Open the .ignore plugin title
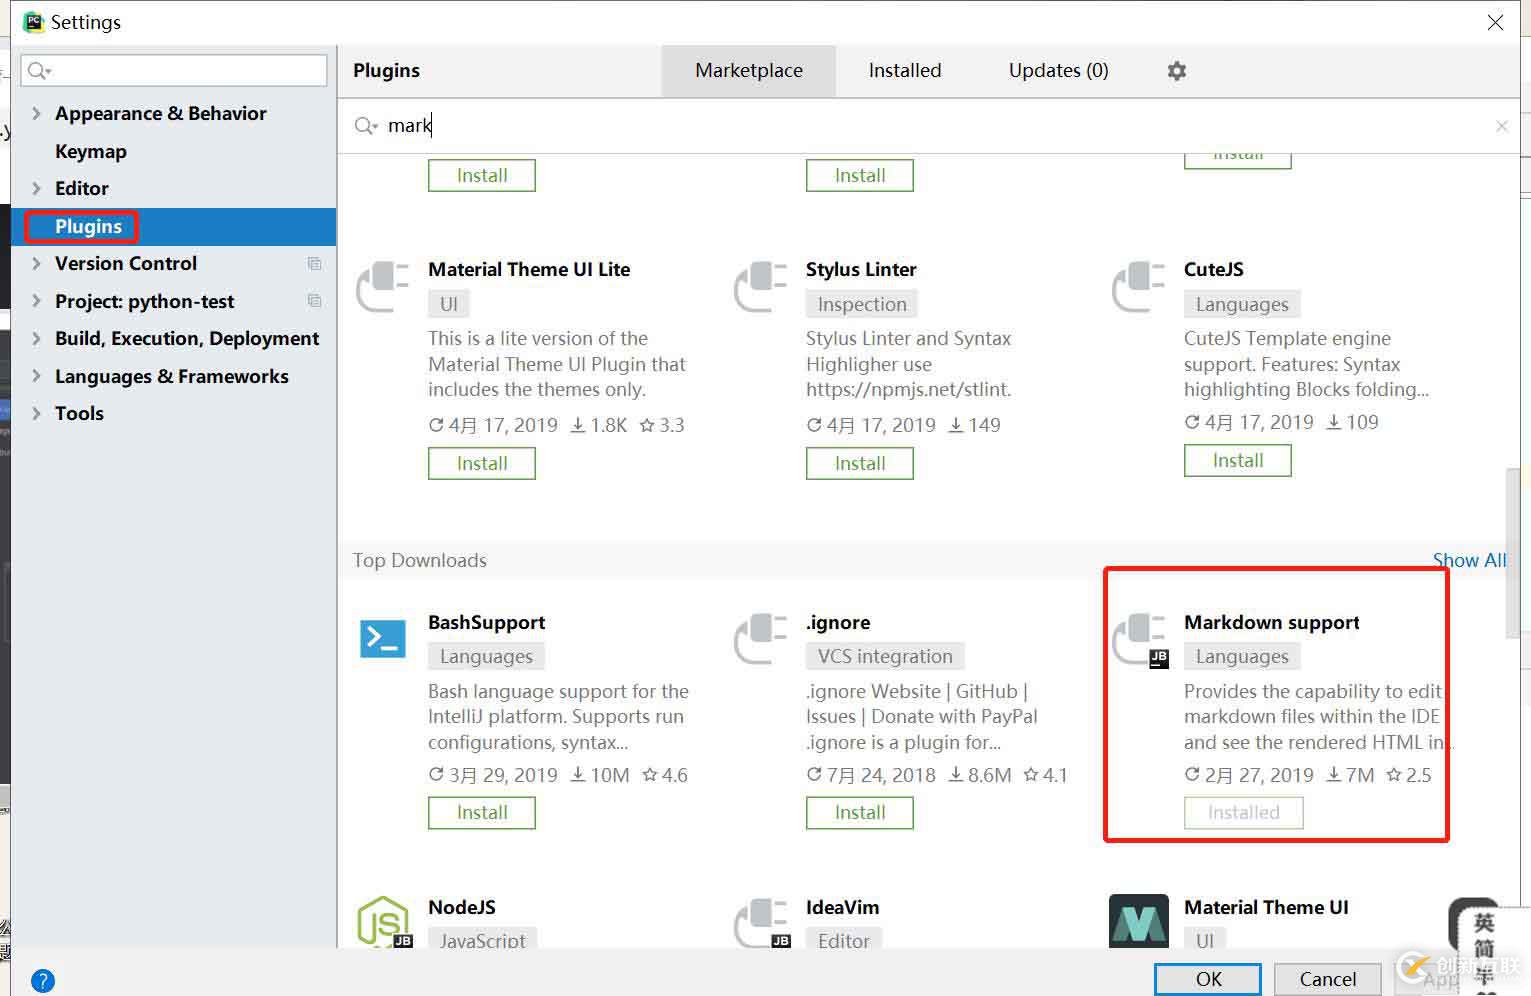This screenshot has width=1531, height=996. (838, 622)
